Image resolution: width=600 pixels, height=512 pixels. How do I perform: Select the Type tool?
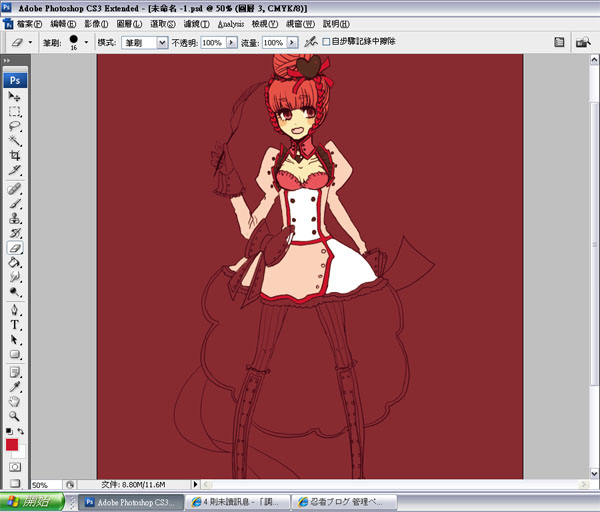click(x=15, y=325)
